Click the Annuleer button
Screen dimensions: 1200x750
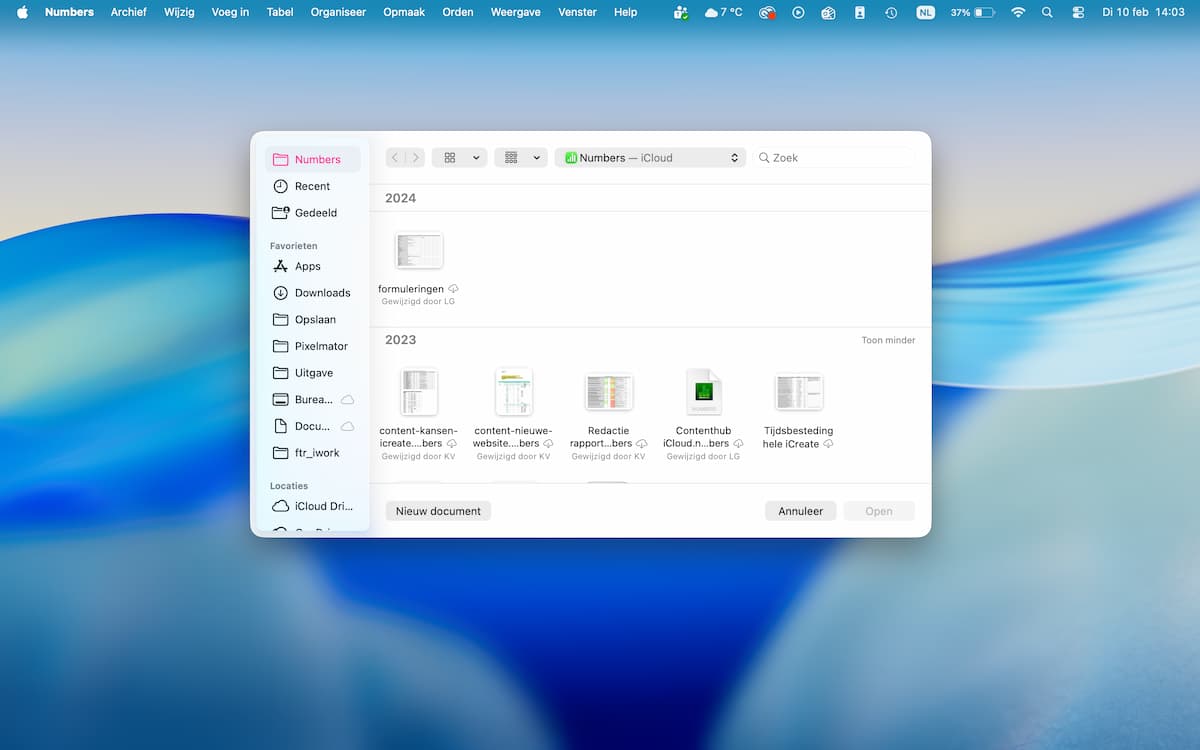point(800,511)
